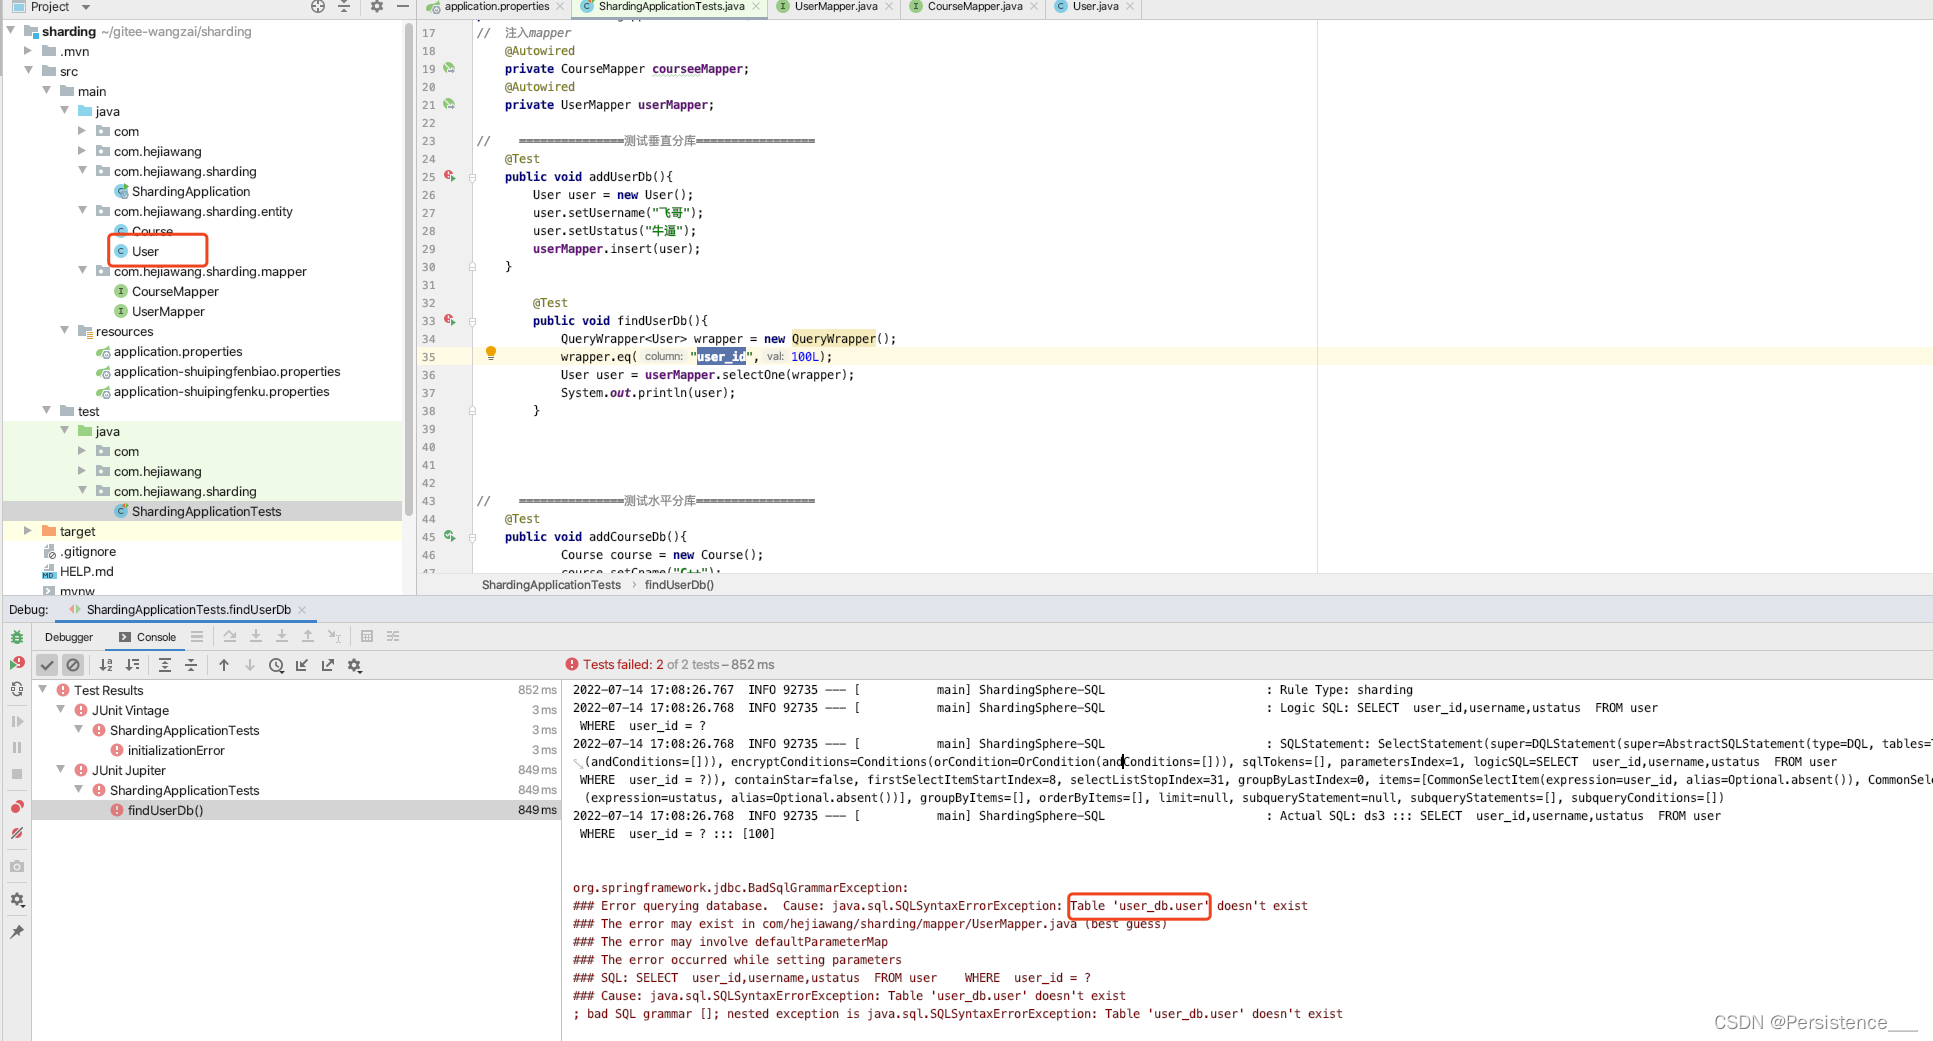Click the Trace Current Stream Chain icon

[x=393, y=636]
